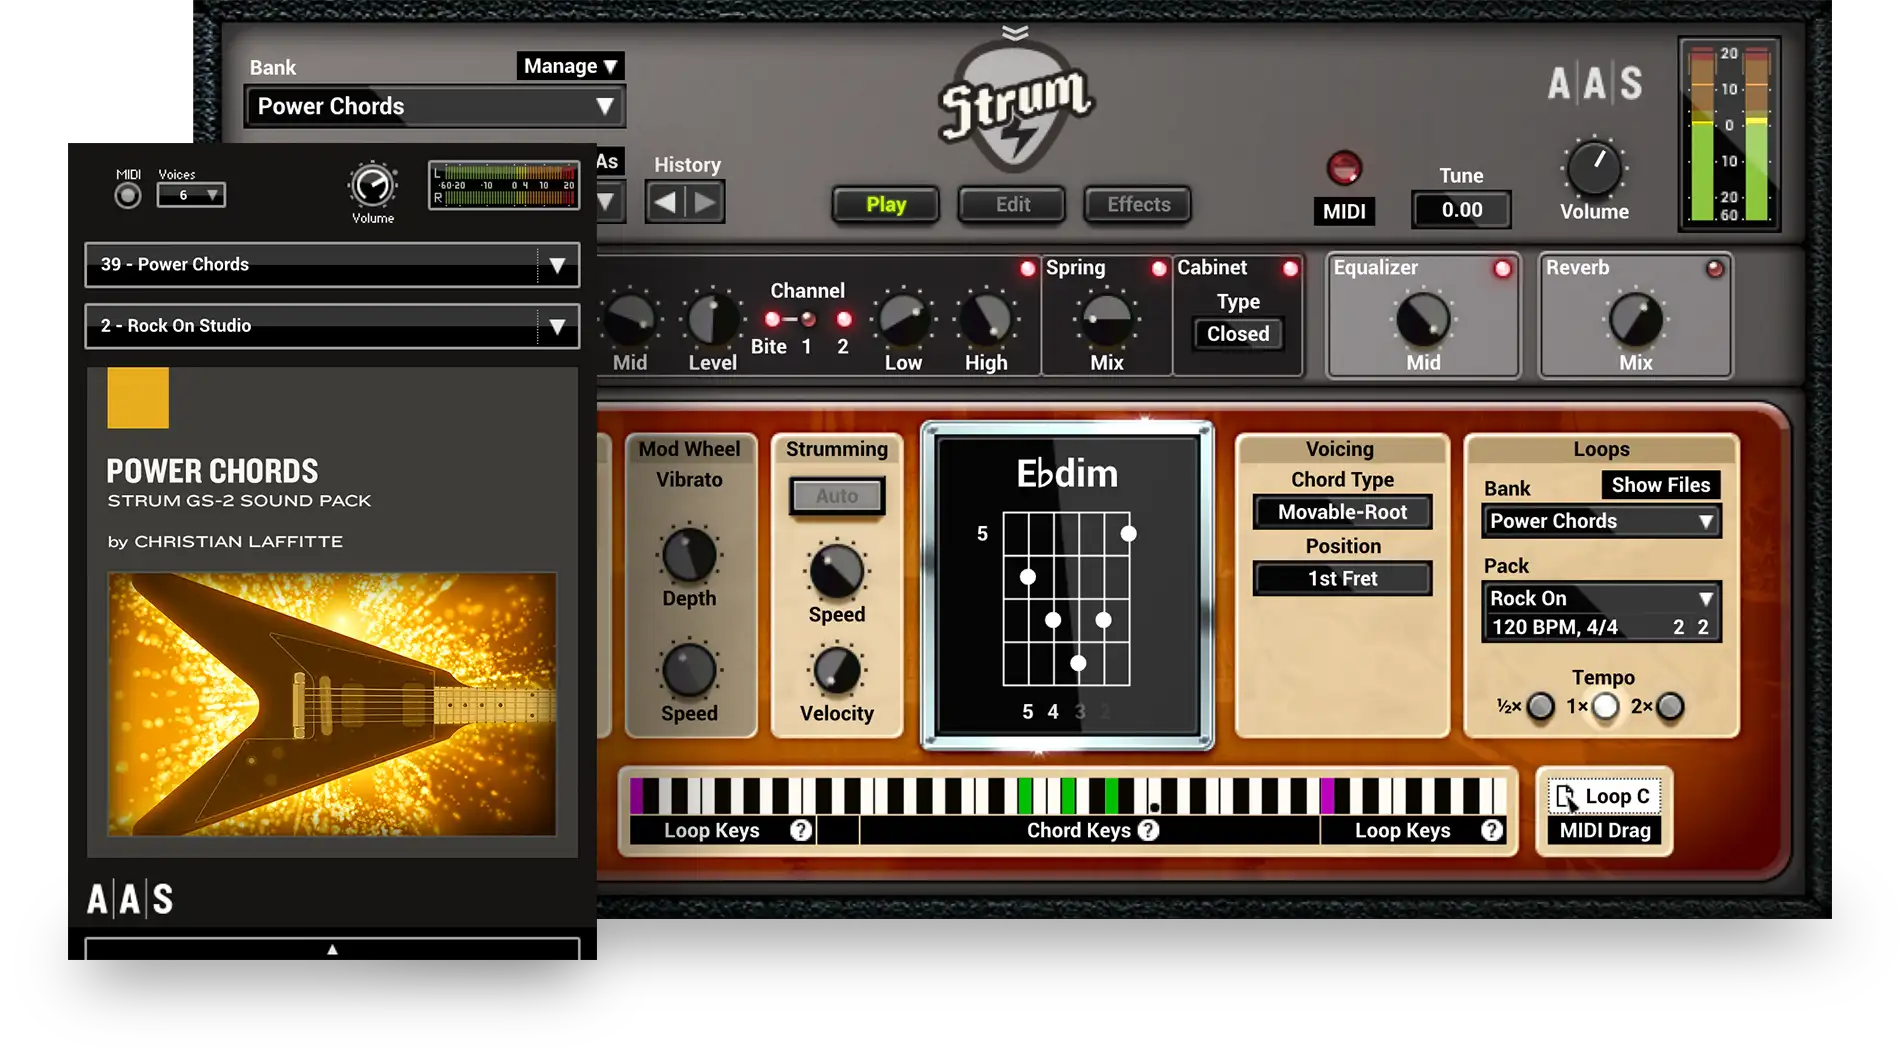Open the Rock On loop pack dropdown
Viewport: 1900px width, 1050px height.
(1600, 599)
